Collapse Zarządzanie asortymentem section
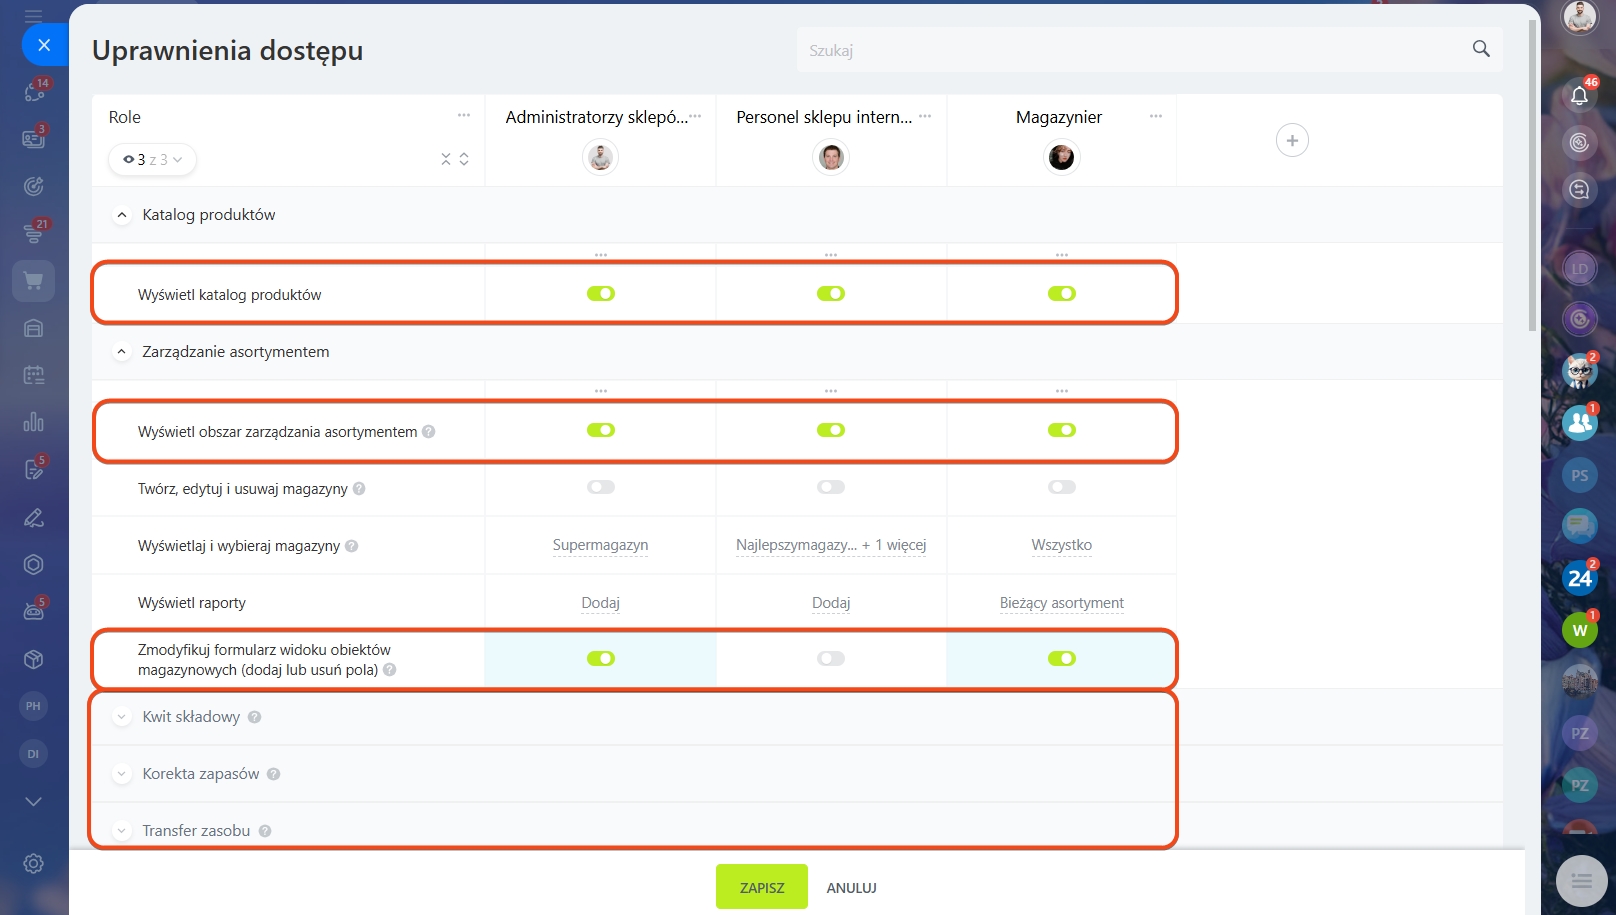 click(x=122, y=352)
